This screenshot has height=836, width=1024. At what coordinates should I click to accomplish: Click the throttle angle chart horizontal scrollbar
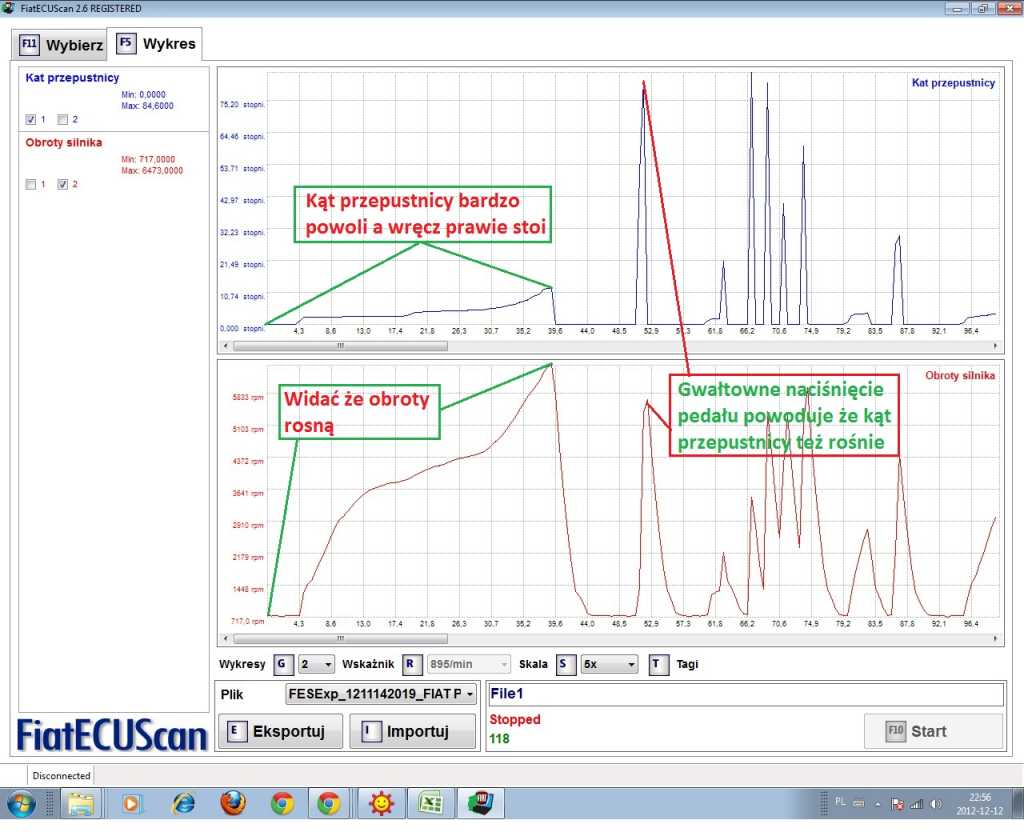click(x=340, y=346)
